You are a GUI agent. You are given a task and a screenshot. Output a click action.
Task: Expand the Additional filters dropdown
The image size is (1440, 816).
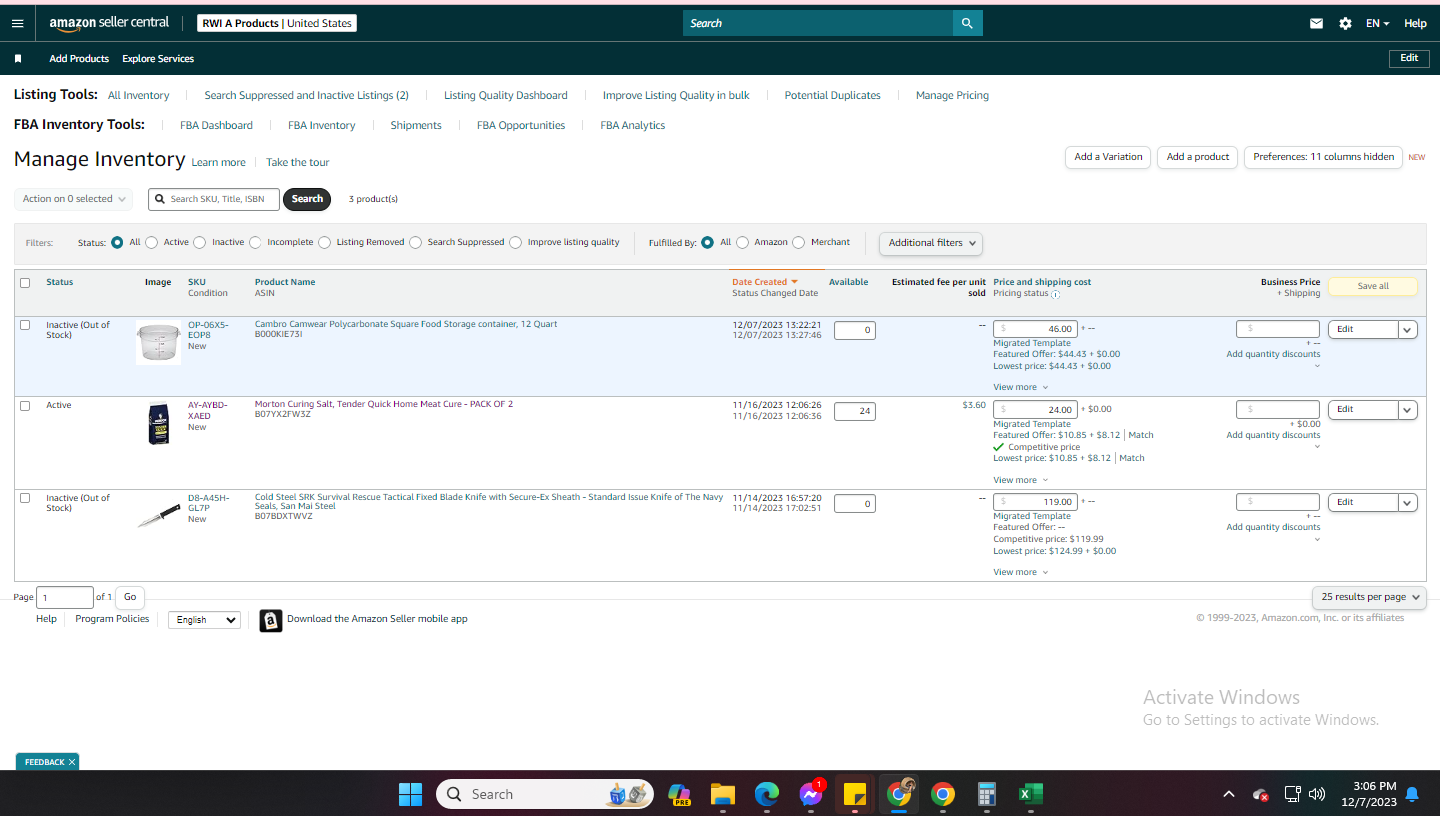931,243
